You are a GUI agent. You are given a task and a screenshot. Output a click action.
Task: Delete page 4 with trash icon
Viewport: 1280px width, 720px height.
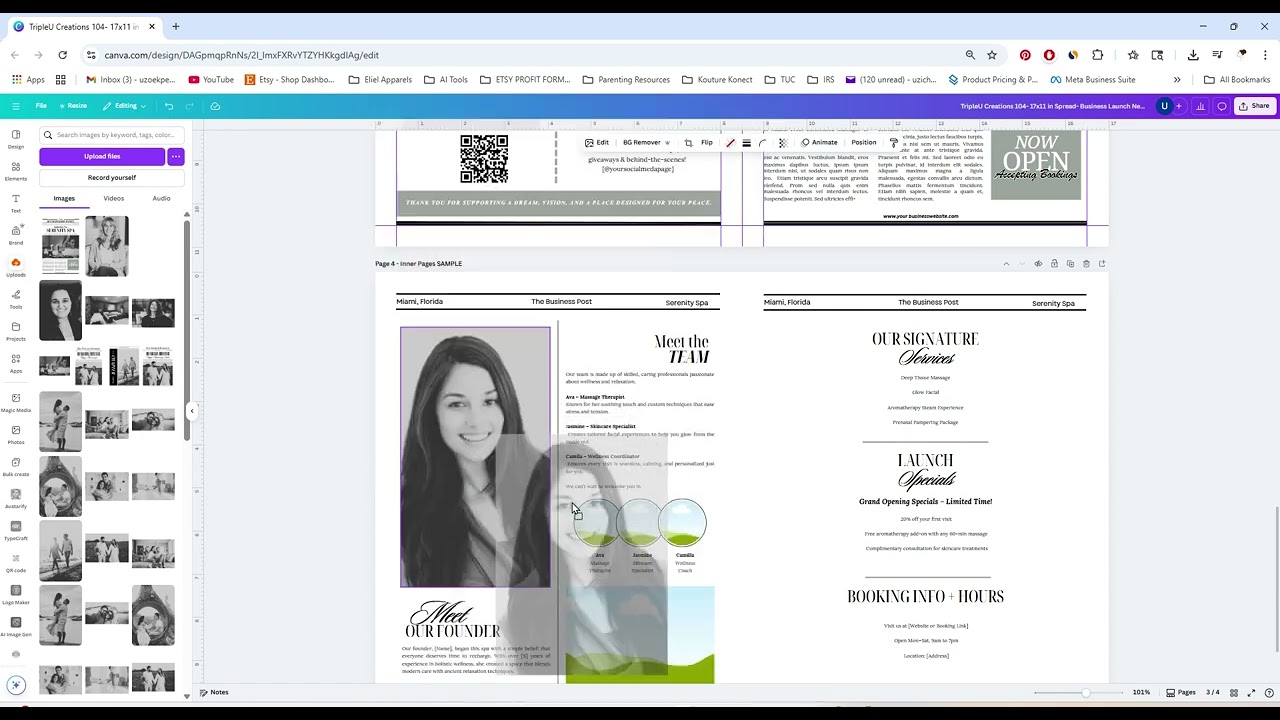(1086, 264)
